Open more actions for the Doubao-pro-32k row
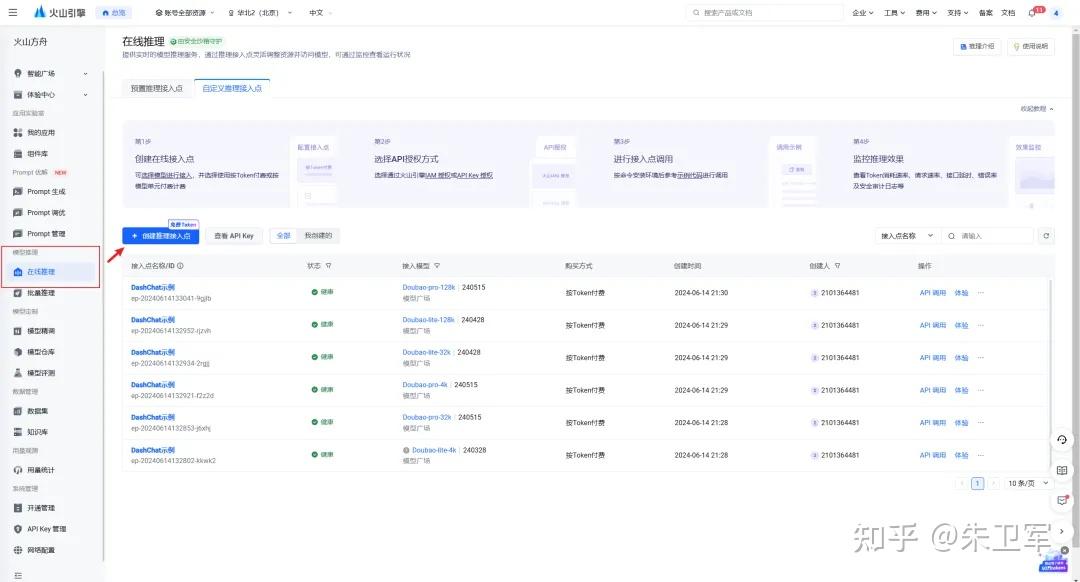This screenshot has width=1080, height=582. pos(981,422)
